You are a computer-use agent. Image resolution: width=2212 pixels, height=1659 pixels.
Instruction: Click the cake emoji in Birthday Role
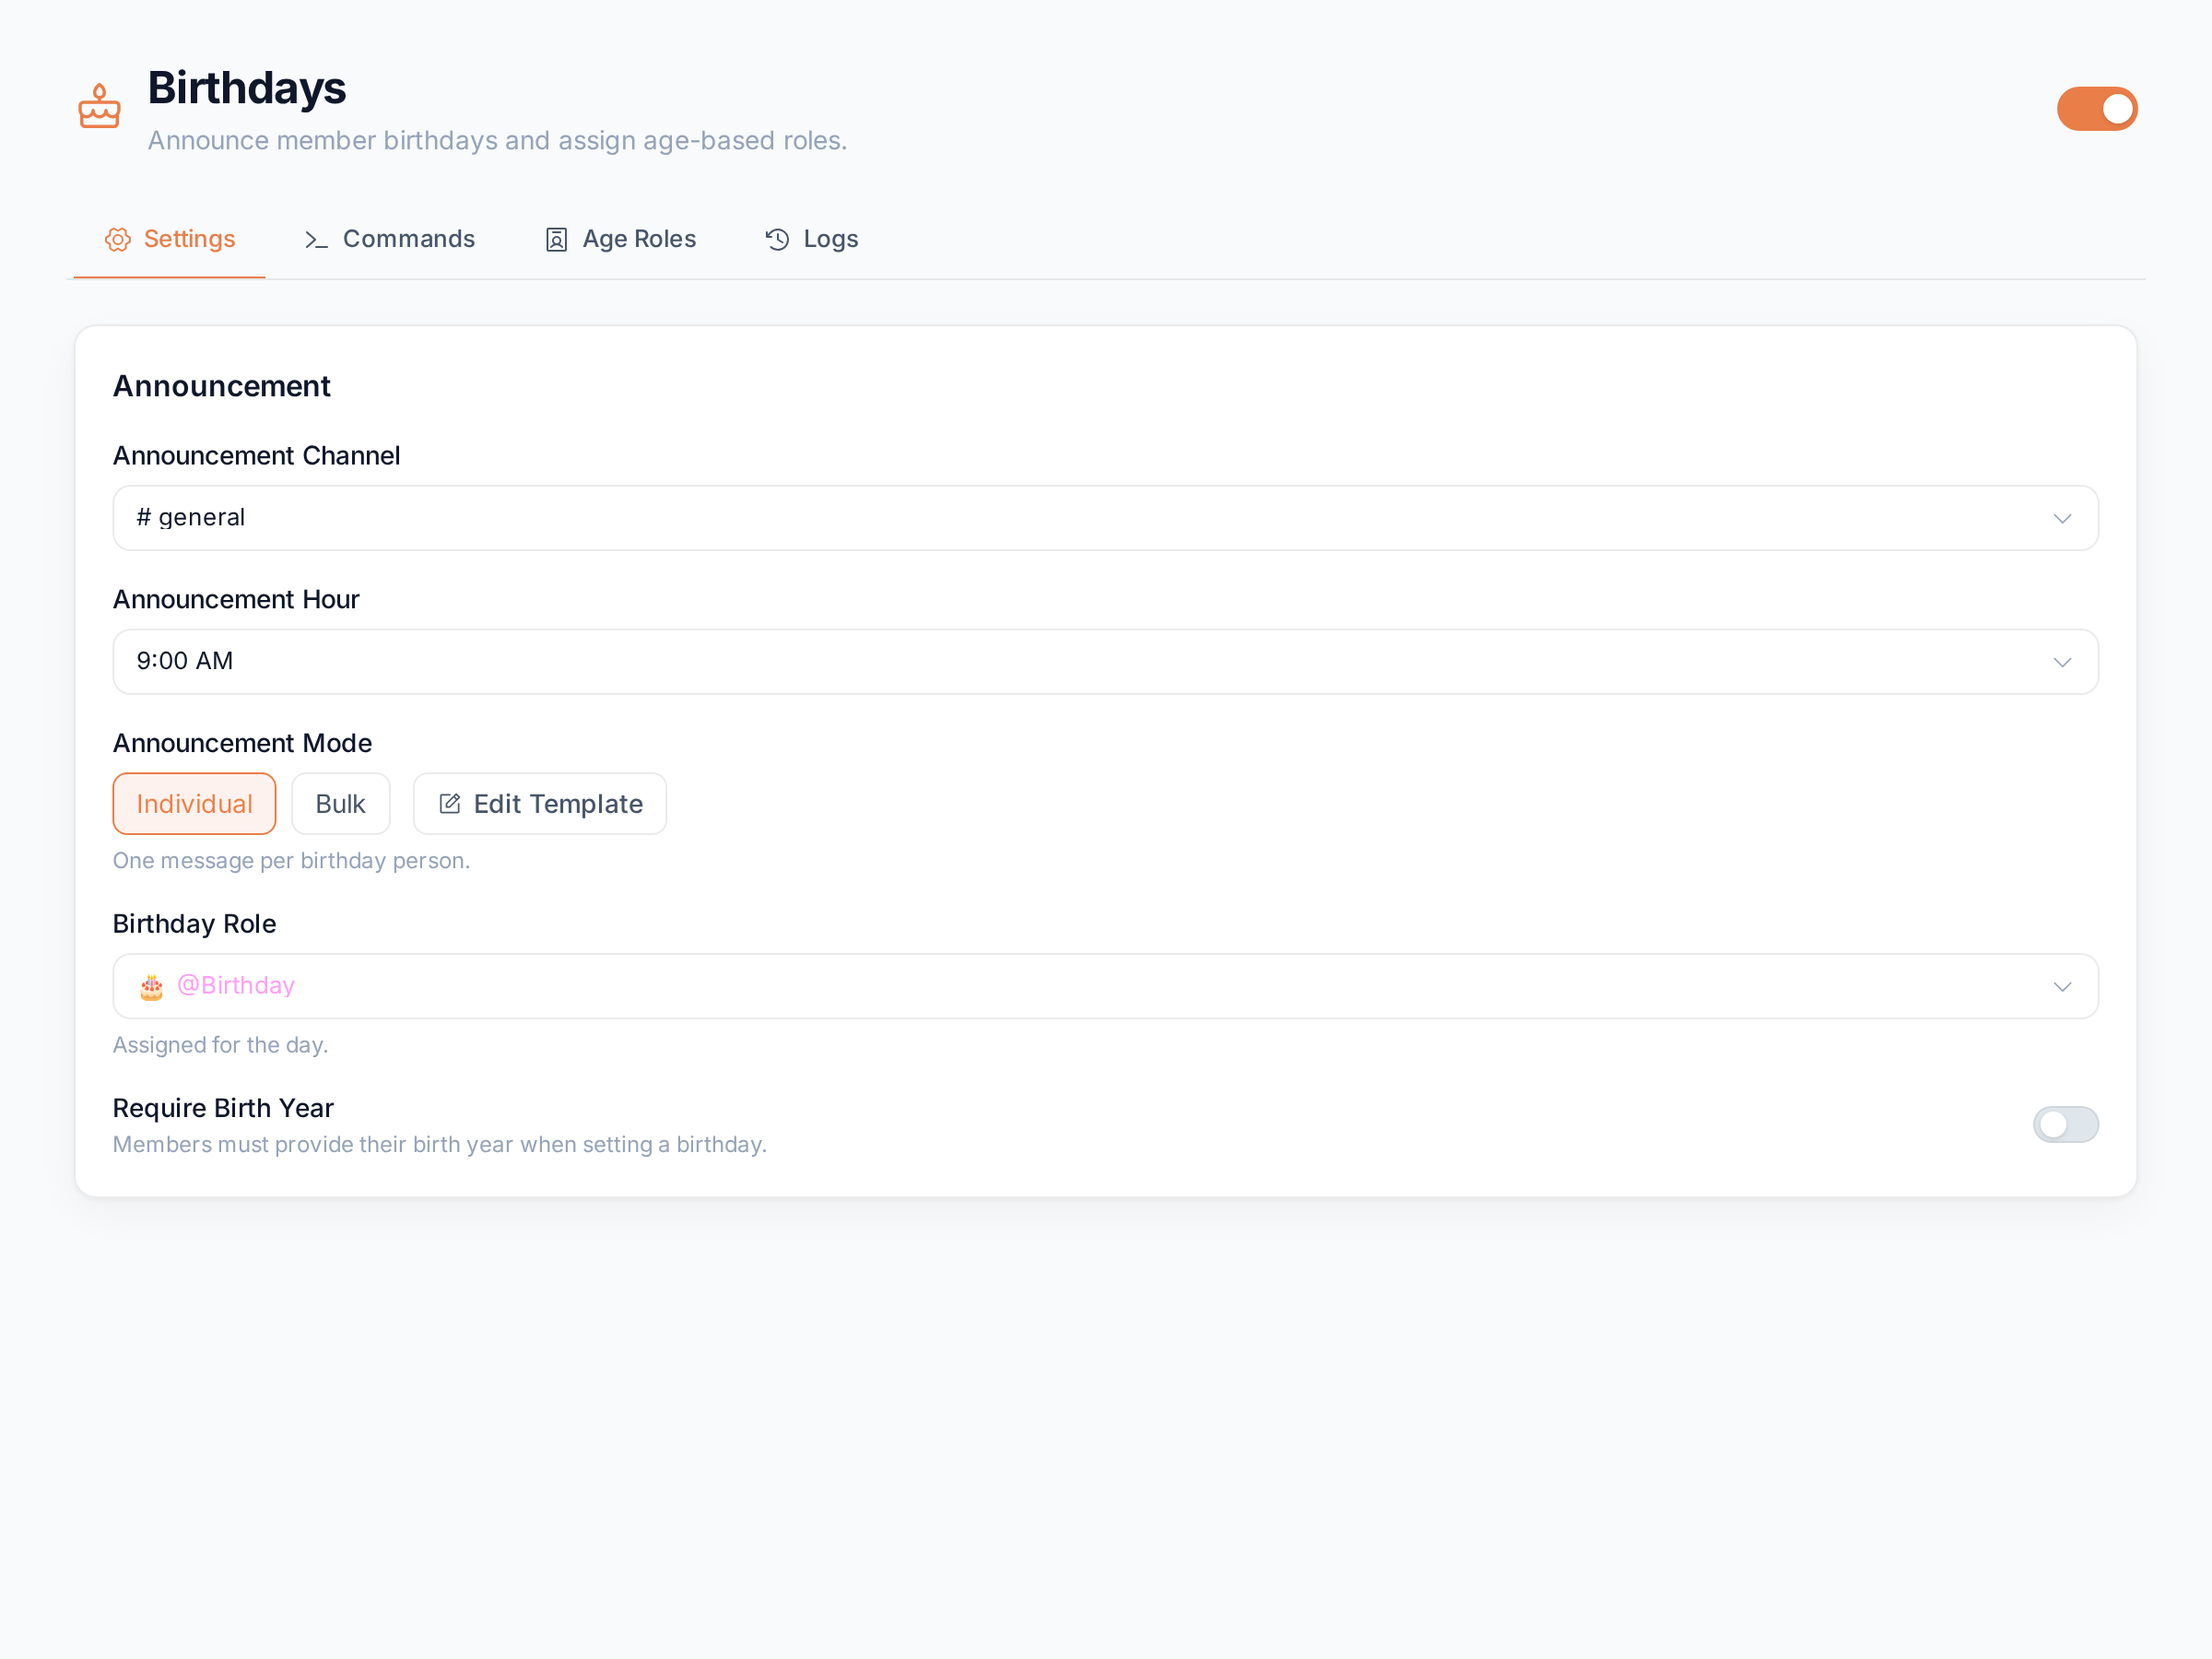click(x=151, y=987)
